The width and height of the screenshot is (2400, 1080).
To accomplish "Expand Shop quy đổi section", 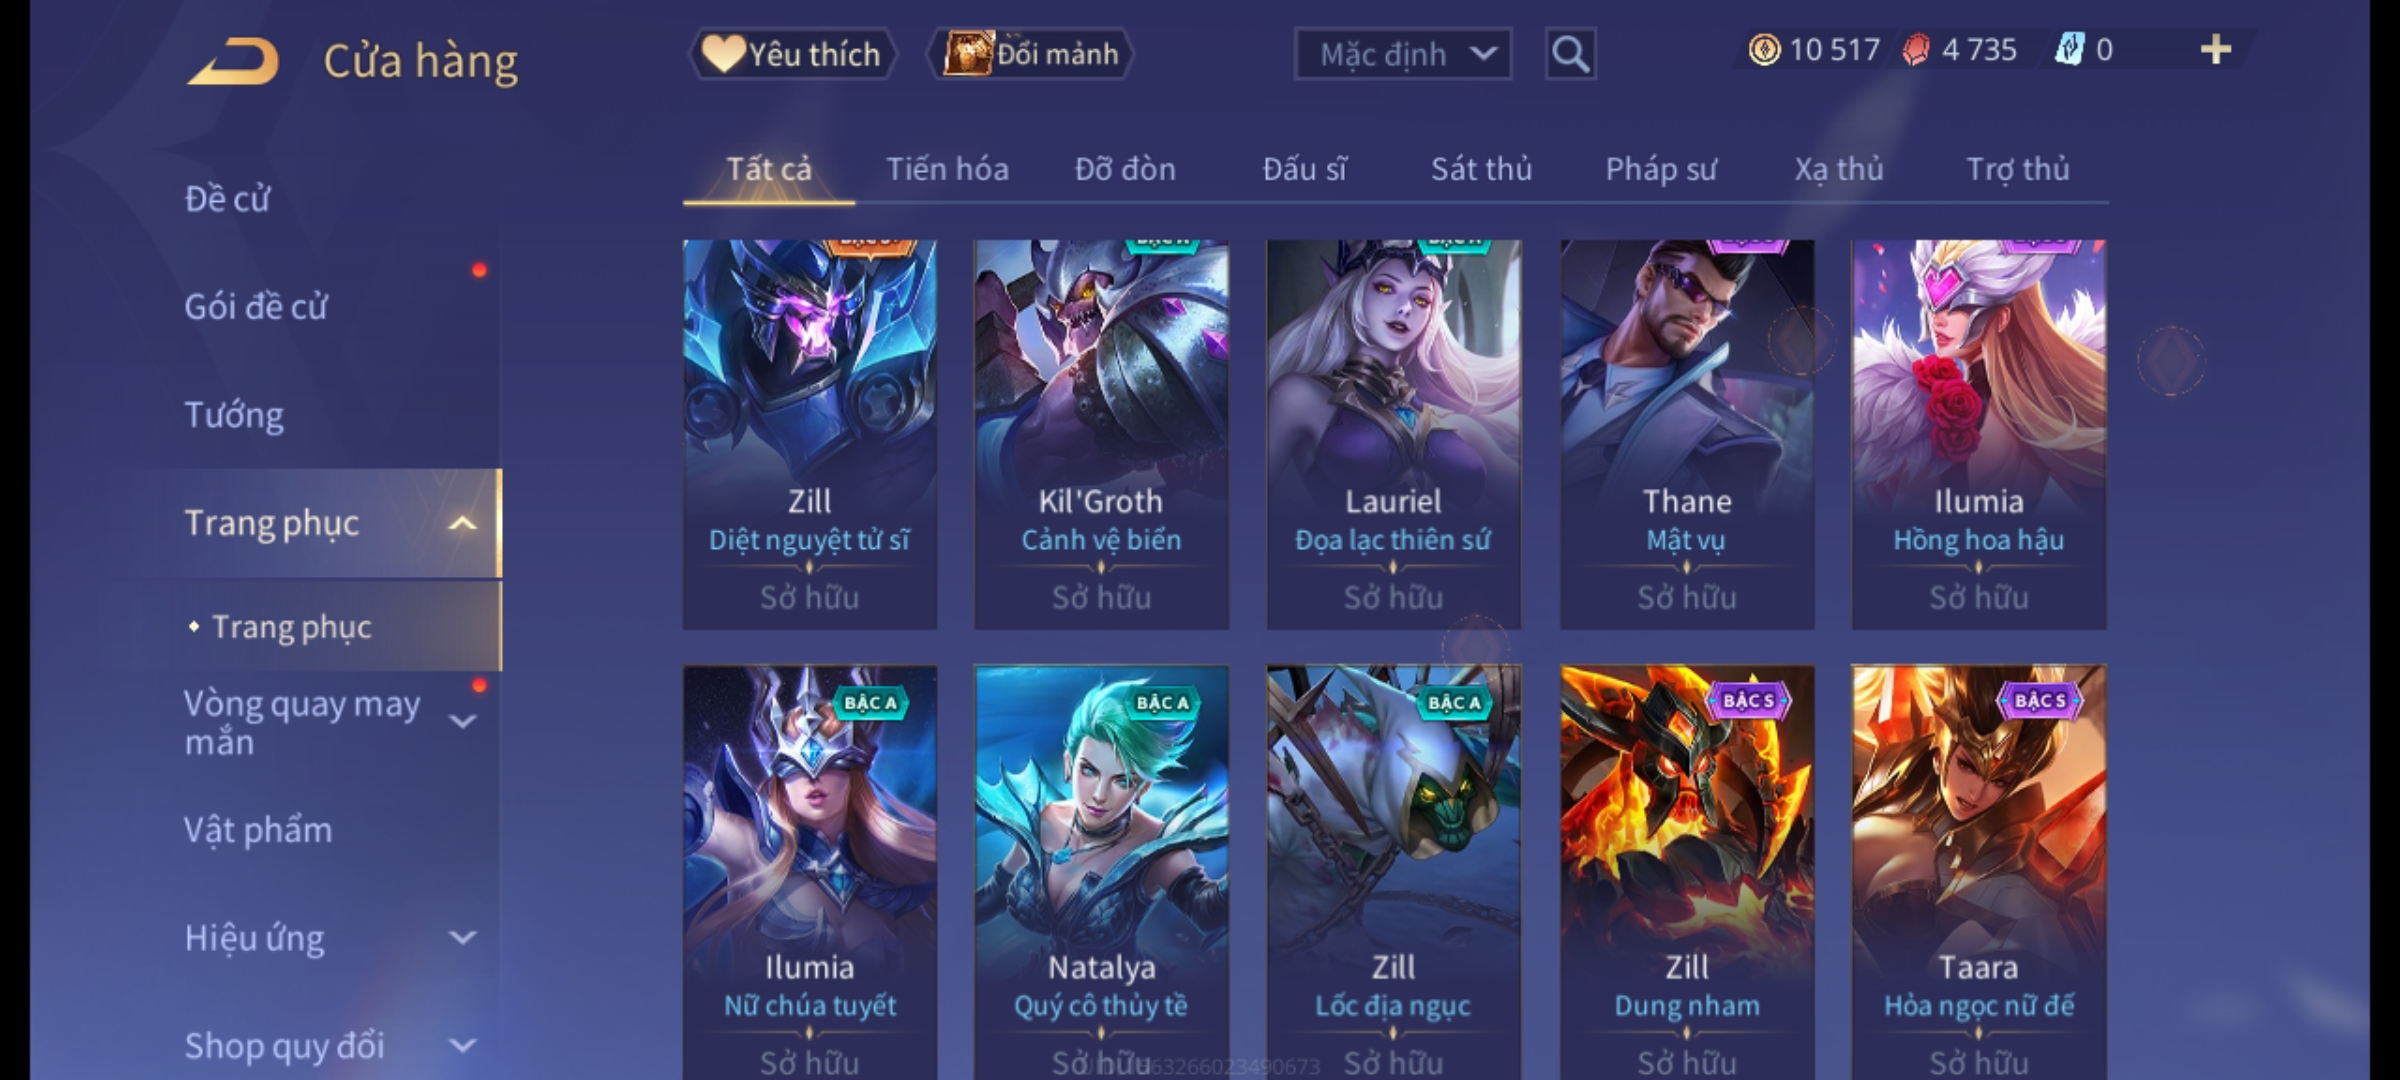I will [x=462, y=1046].
